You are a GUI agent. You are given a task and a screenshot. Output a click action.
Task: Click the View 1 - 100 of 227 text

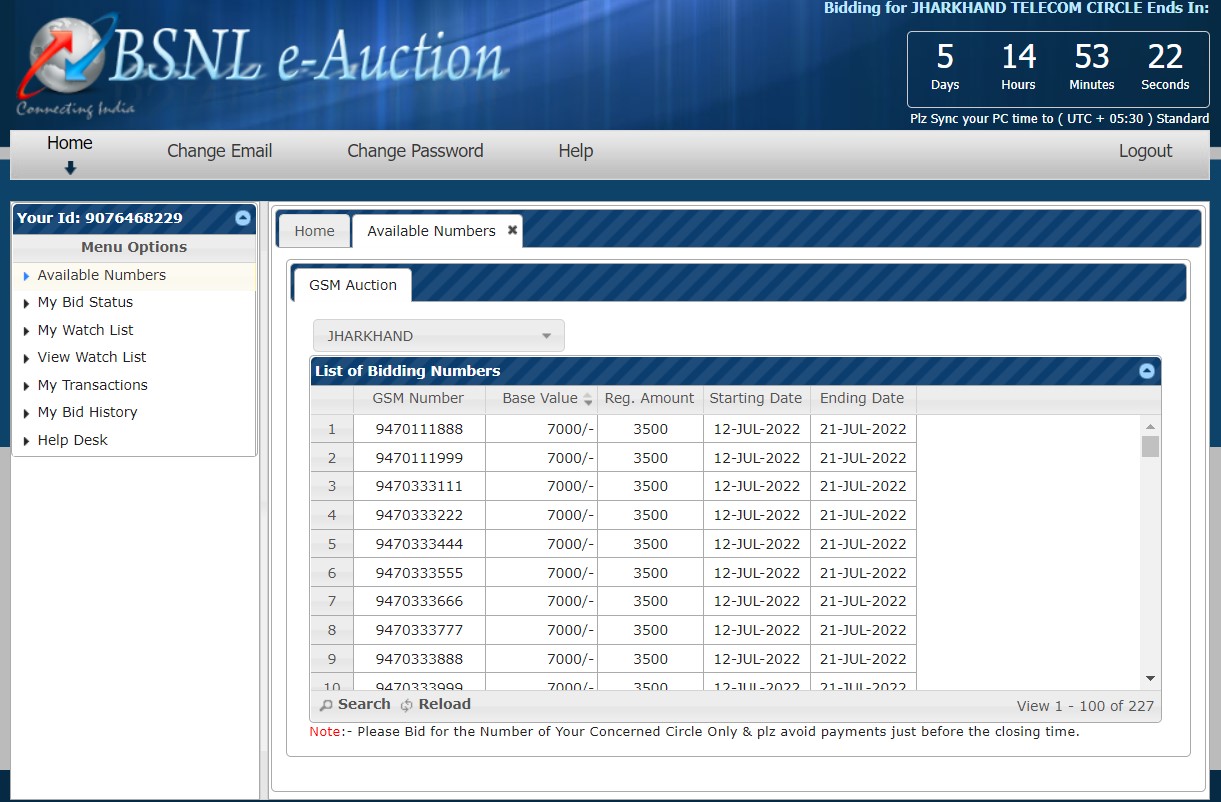pos(1085,706)
